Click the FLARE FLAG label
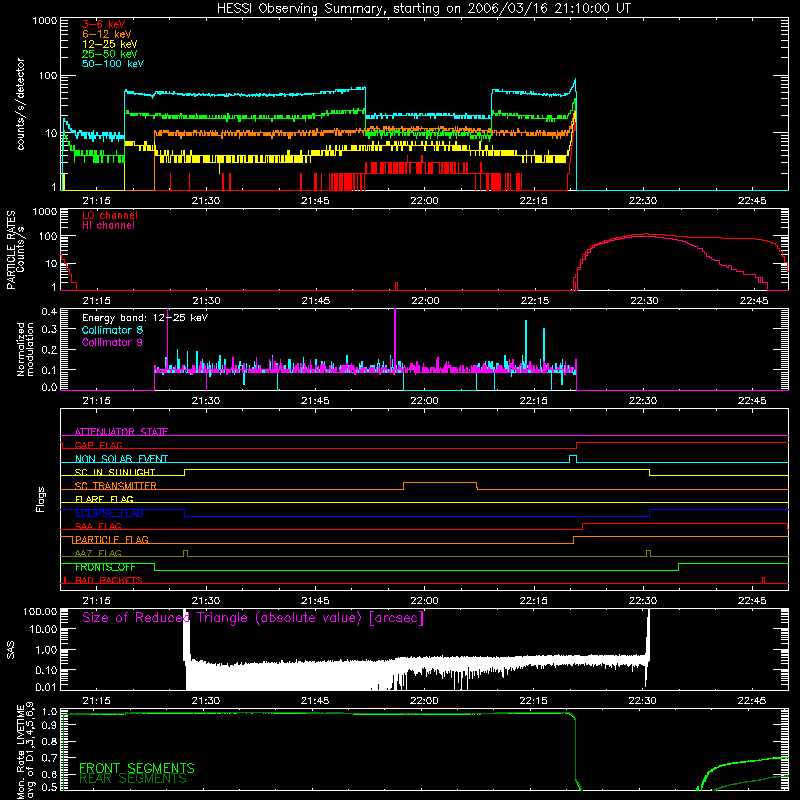Screen dimensions: 800x800 click(x=104, y=499)
